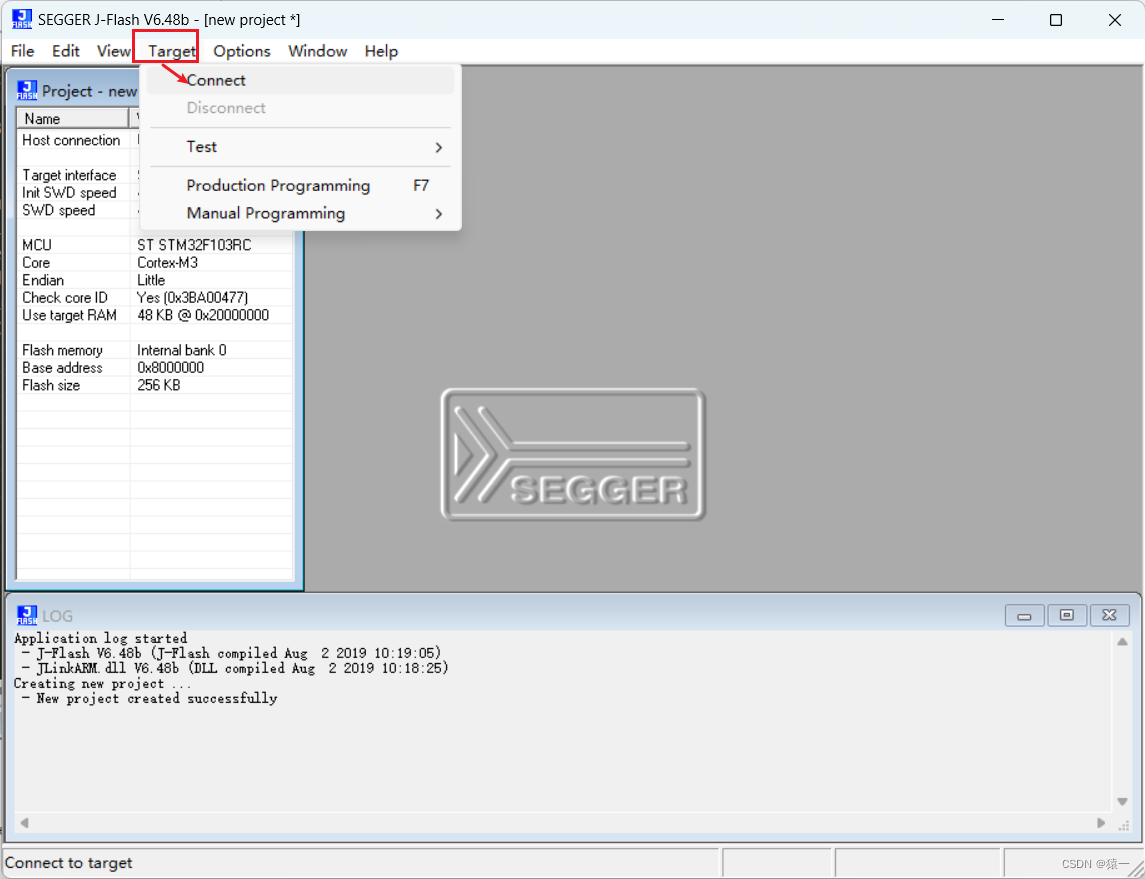The image size is (1145, 879).
Task: Click the J-Flash icon on the LOG panel
Action: tap(27, 615)
